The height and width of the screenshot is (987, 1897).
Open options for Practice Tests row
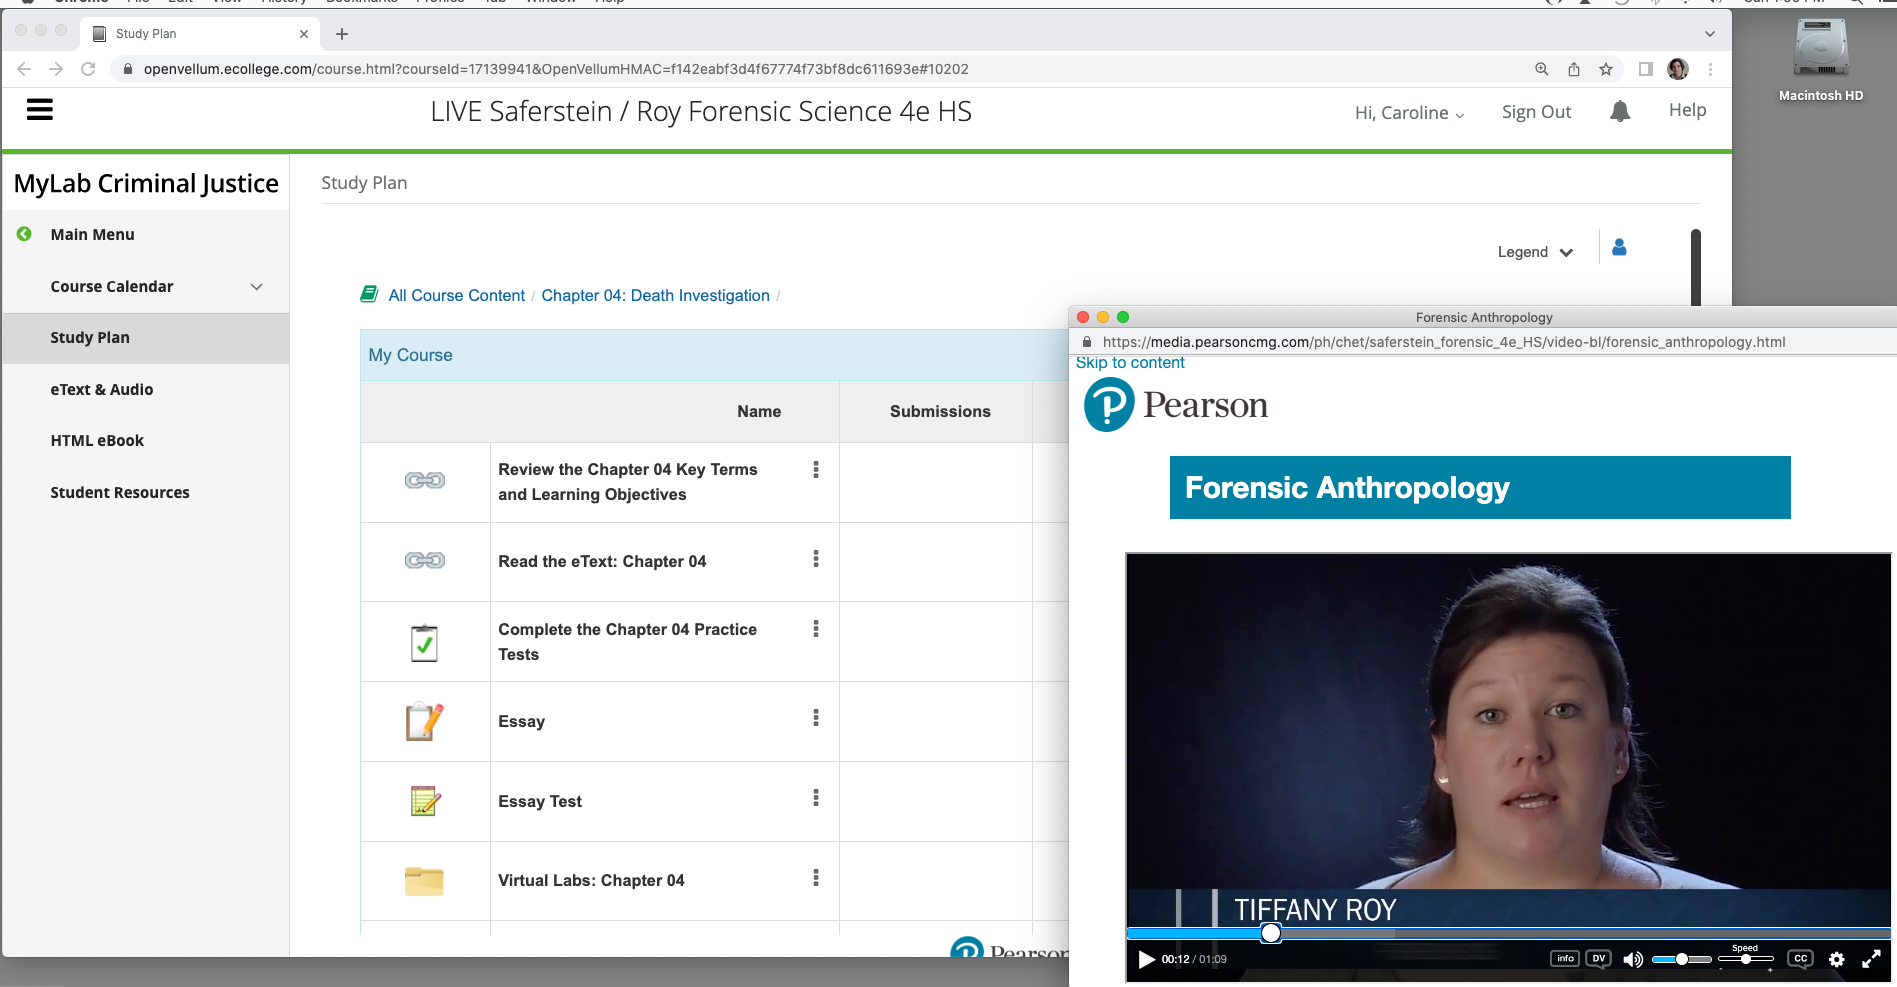(816, 629)
